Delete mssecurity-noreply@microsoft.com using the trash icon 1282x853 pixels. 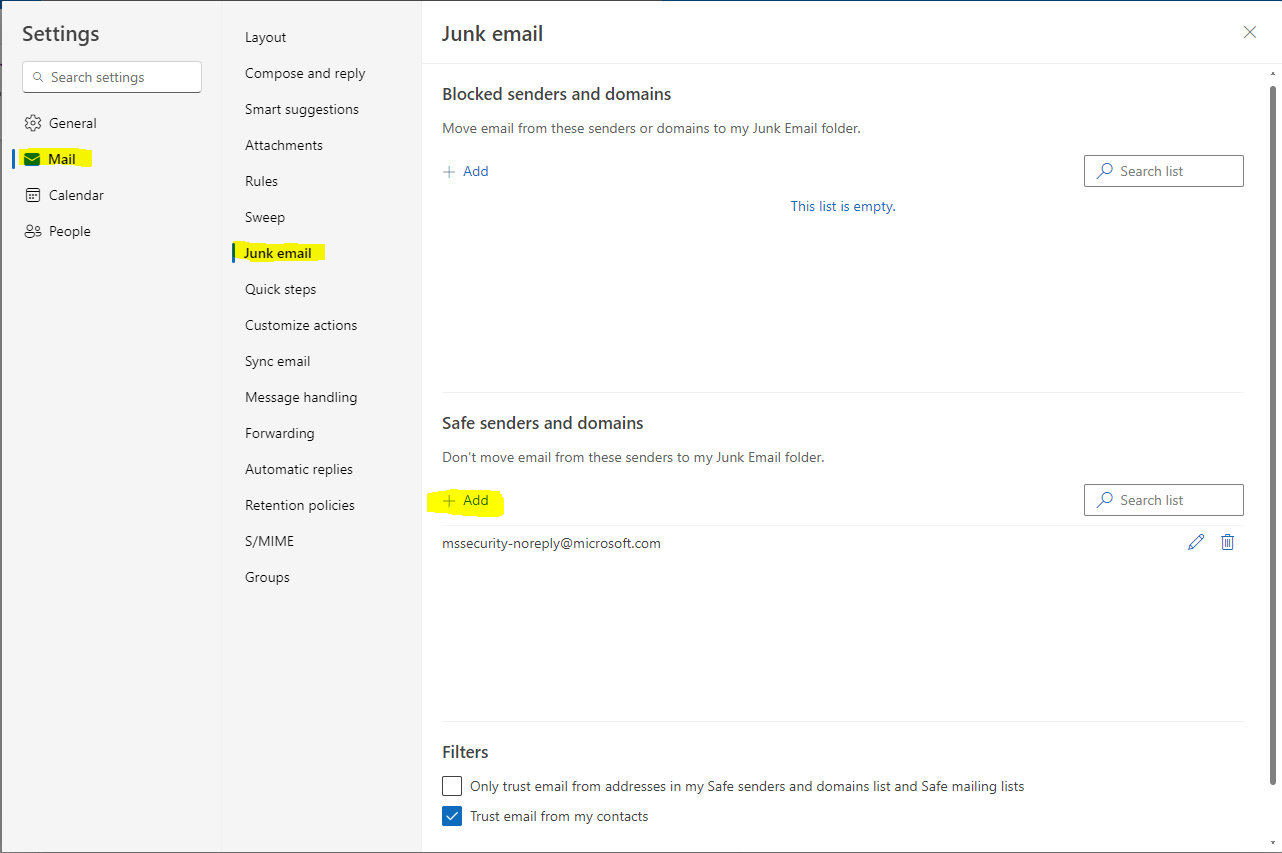point(1228,542)
